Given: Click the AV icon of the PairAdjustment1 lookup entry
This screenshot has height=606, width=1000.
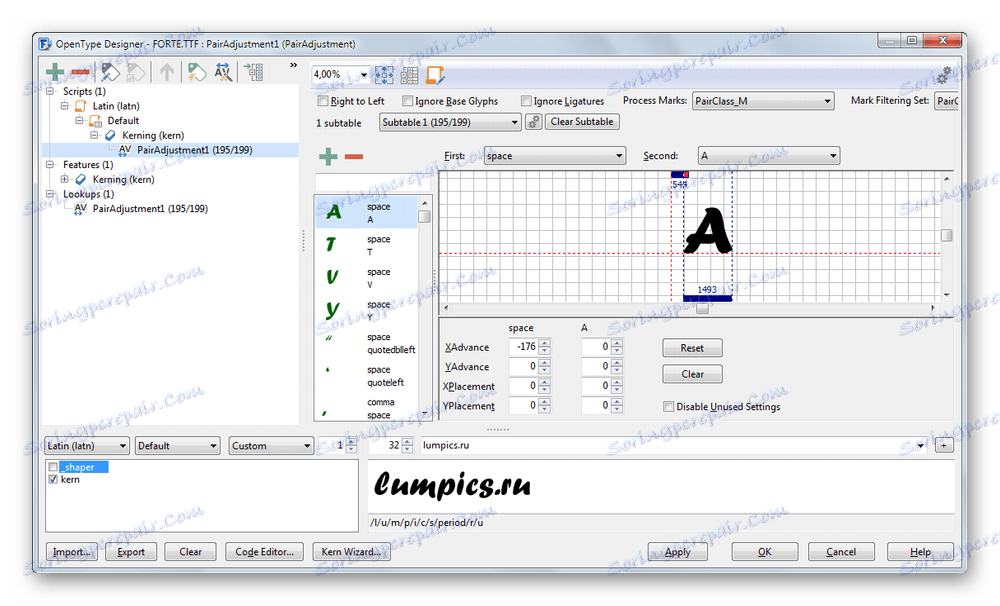Looking at the screenshot, I should coord(80,209).
